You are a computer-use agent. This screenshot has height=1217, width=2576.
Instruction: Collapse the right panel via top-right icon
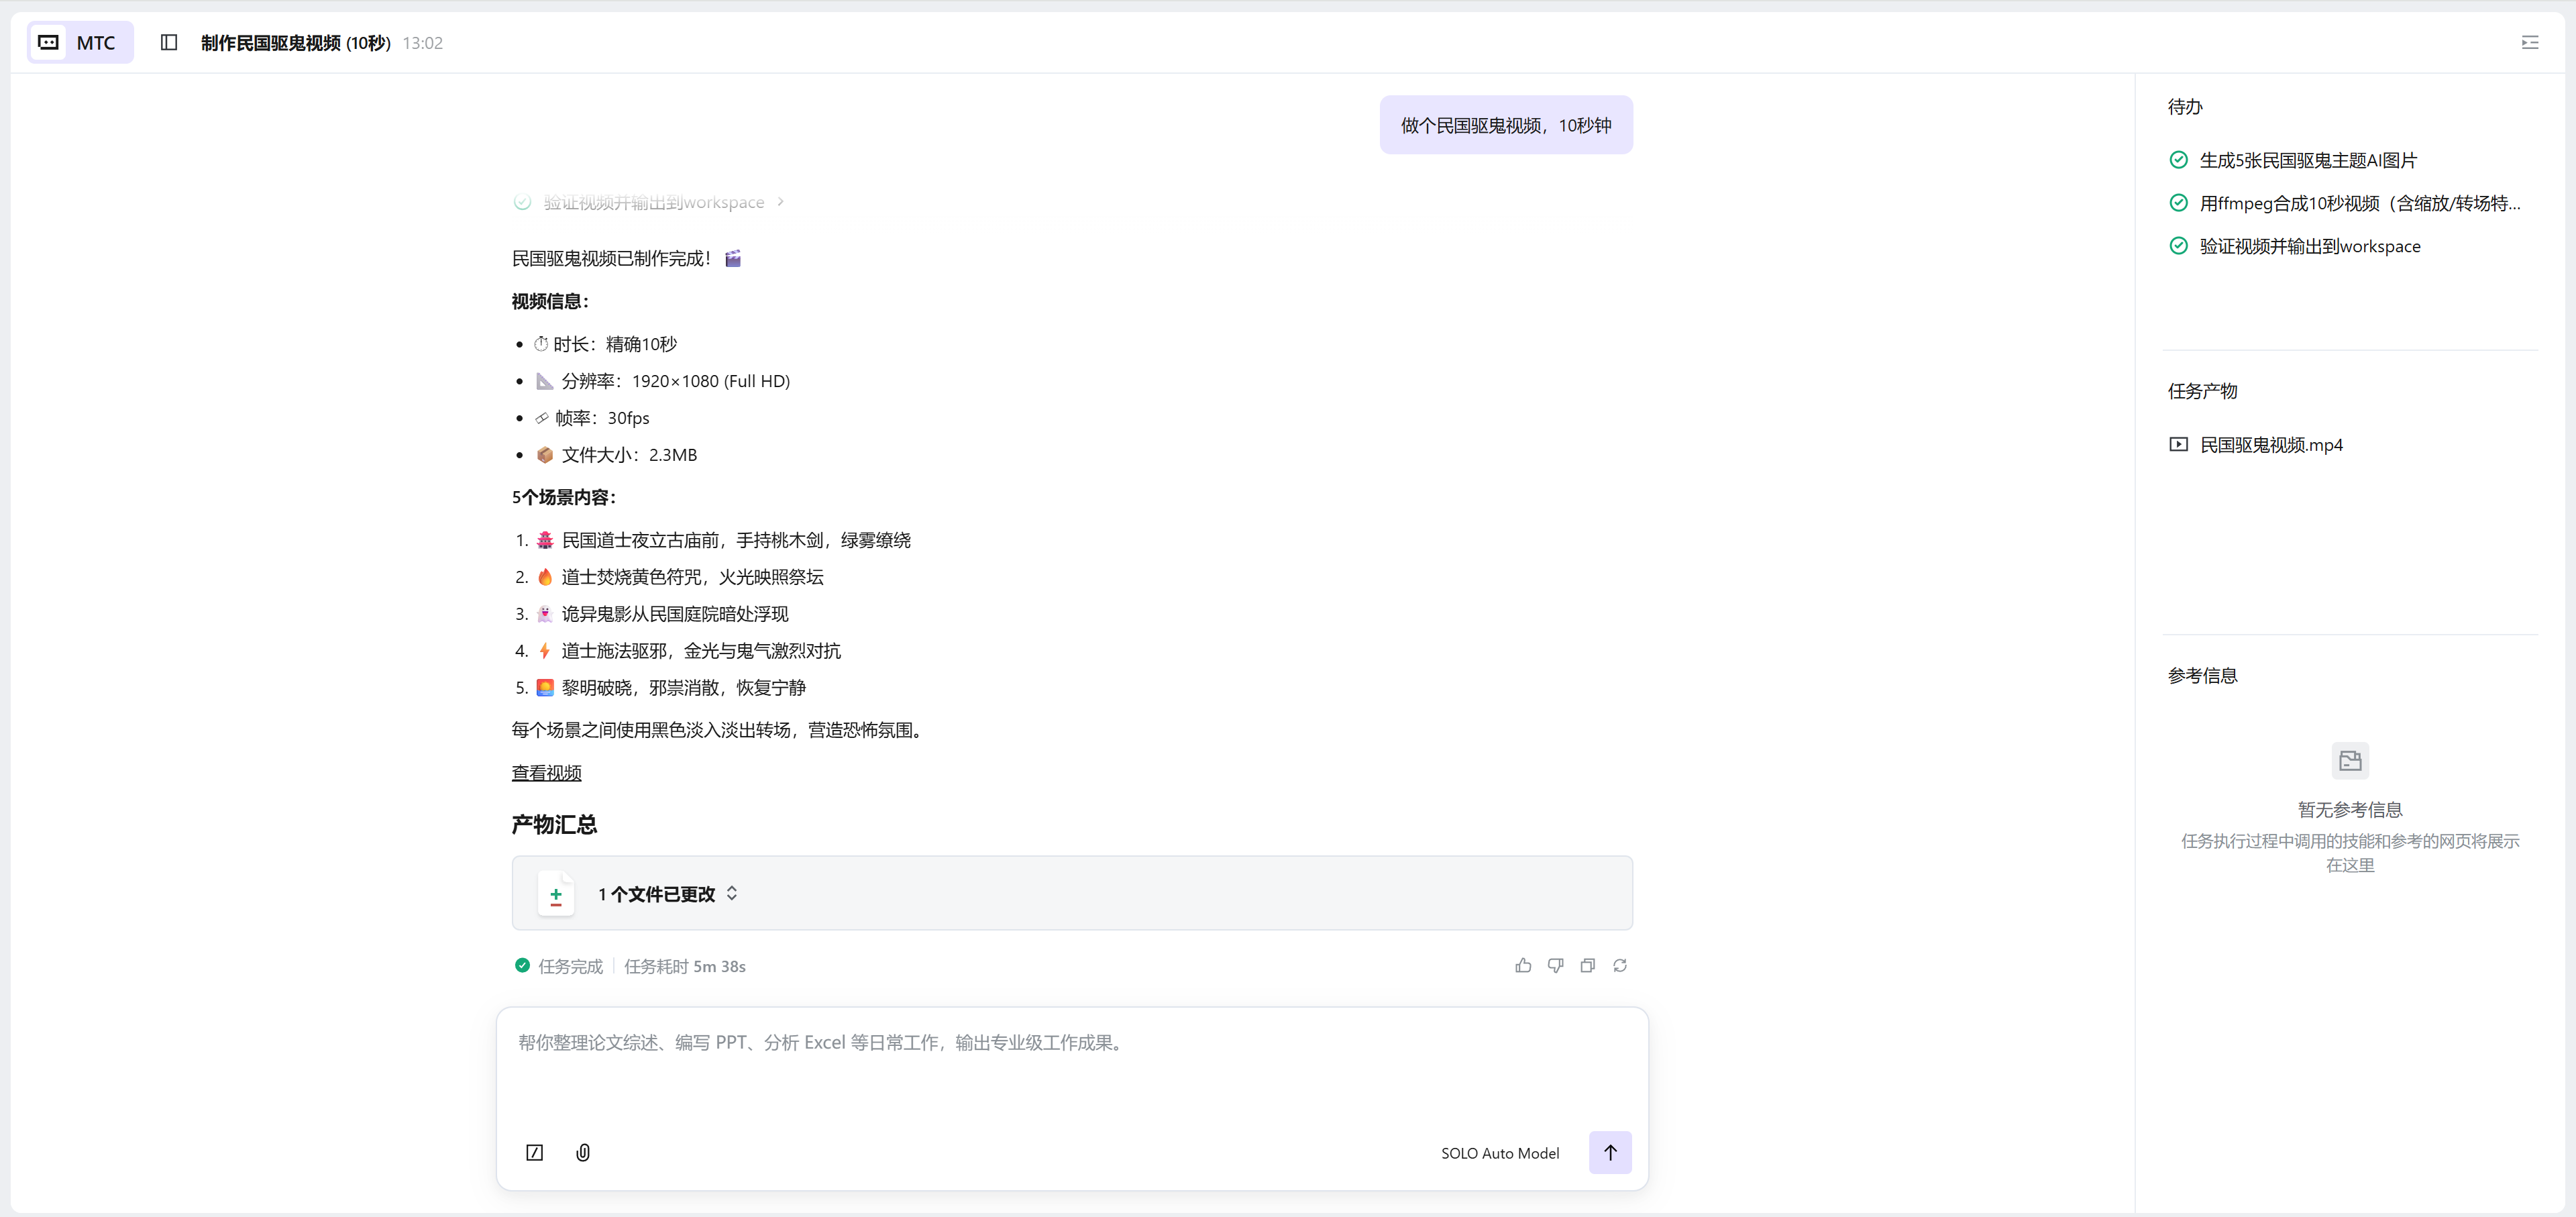tap(2530, 42)
